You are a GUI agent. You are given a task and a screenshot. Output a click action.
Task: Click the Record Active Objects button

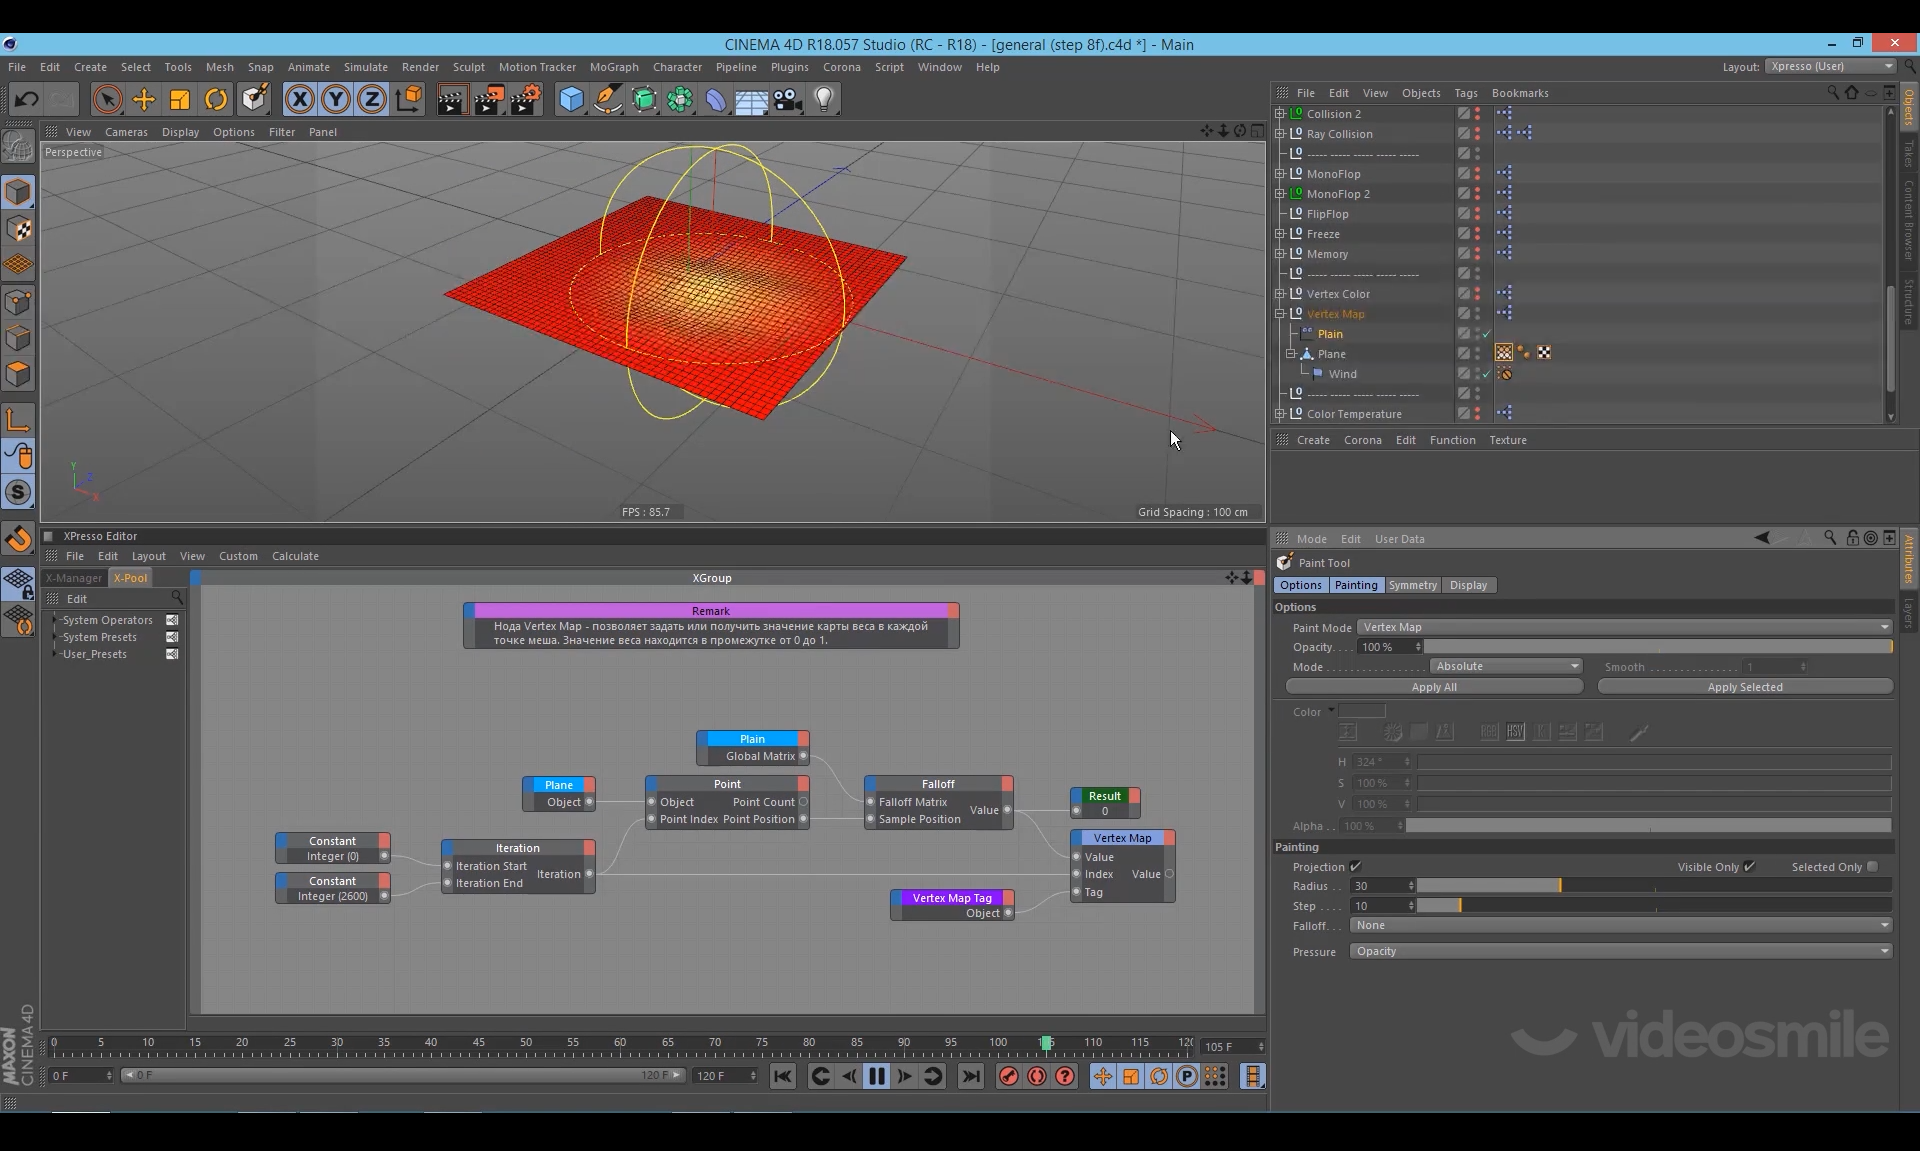[1008, 1076]
